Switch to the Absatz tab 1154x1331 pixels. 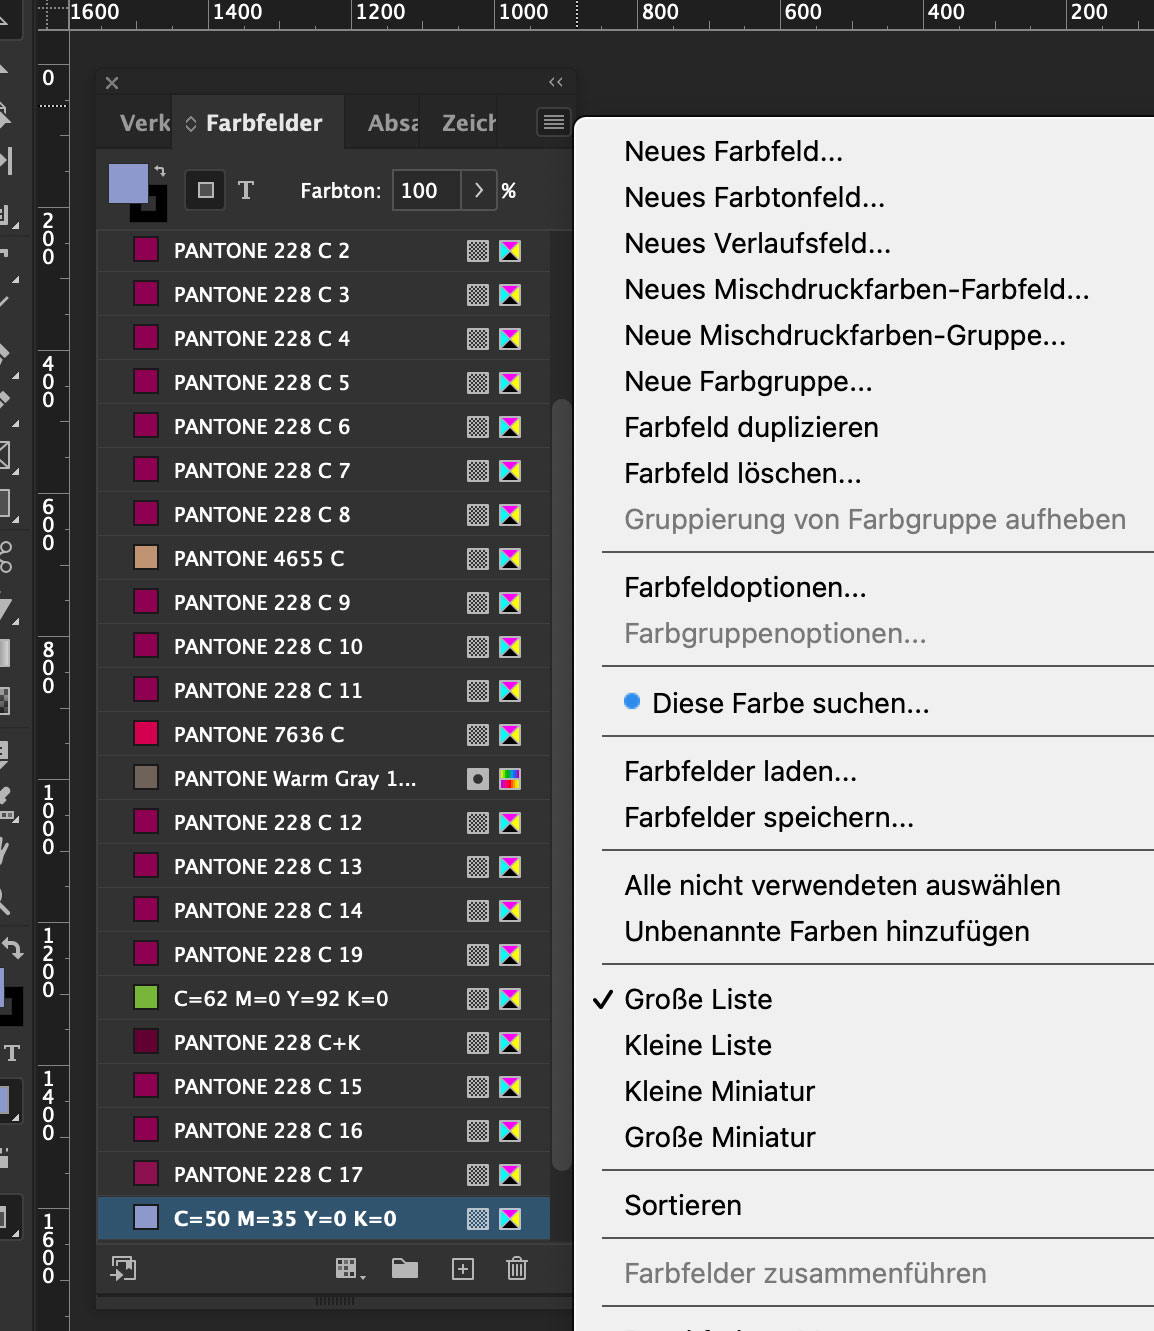click(392, 122)
